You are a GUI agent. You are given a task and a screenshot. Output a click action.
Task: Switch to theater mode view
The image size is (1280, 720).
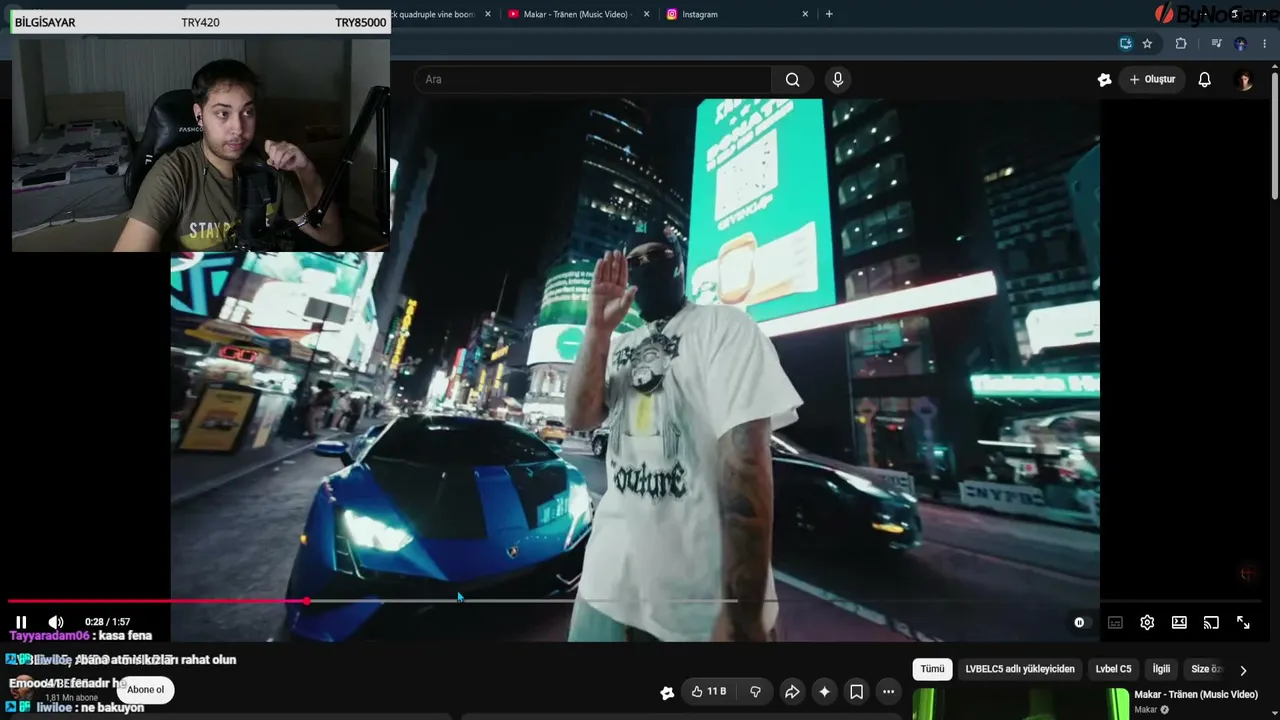[1179, 622]
